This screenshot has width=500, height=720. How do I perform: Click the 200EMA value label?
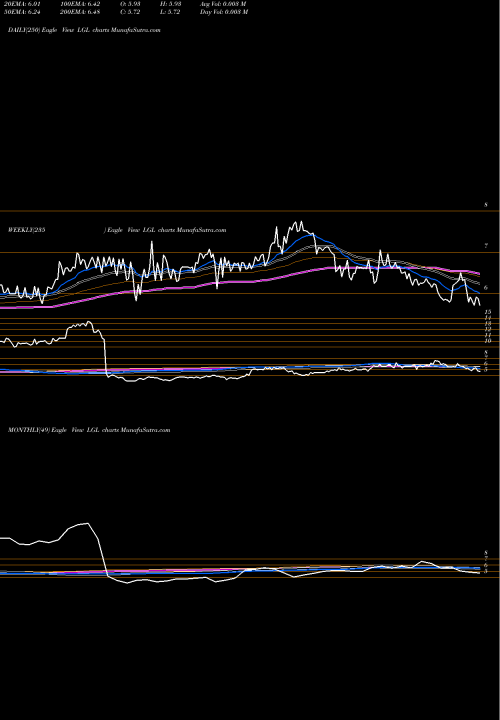coord(80,12)
